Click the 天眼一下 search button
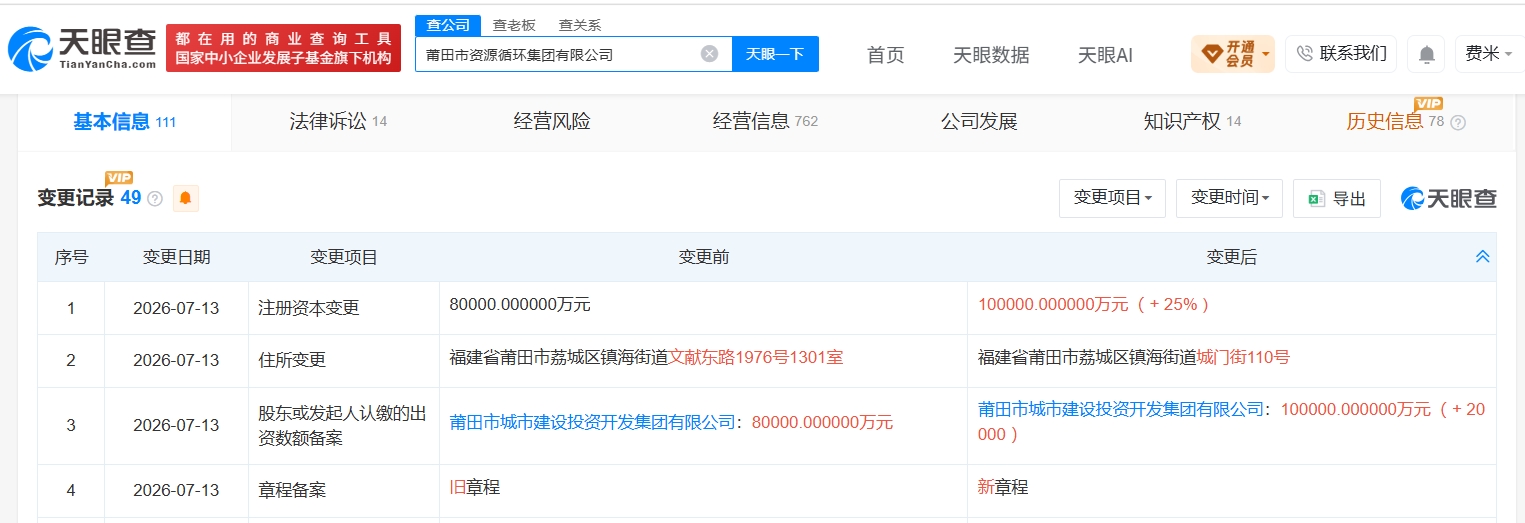 pos(775,54)
